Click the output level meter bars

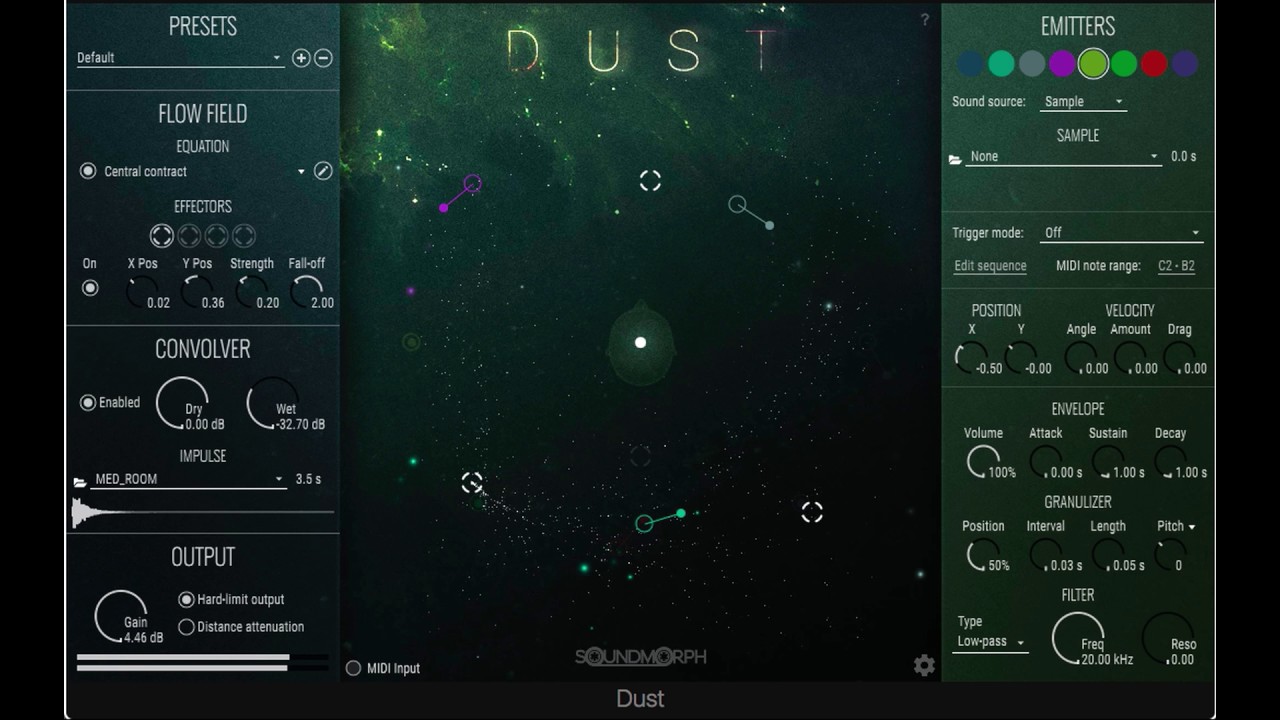(202, 662)
